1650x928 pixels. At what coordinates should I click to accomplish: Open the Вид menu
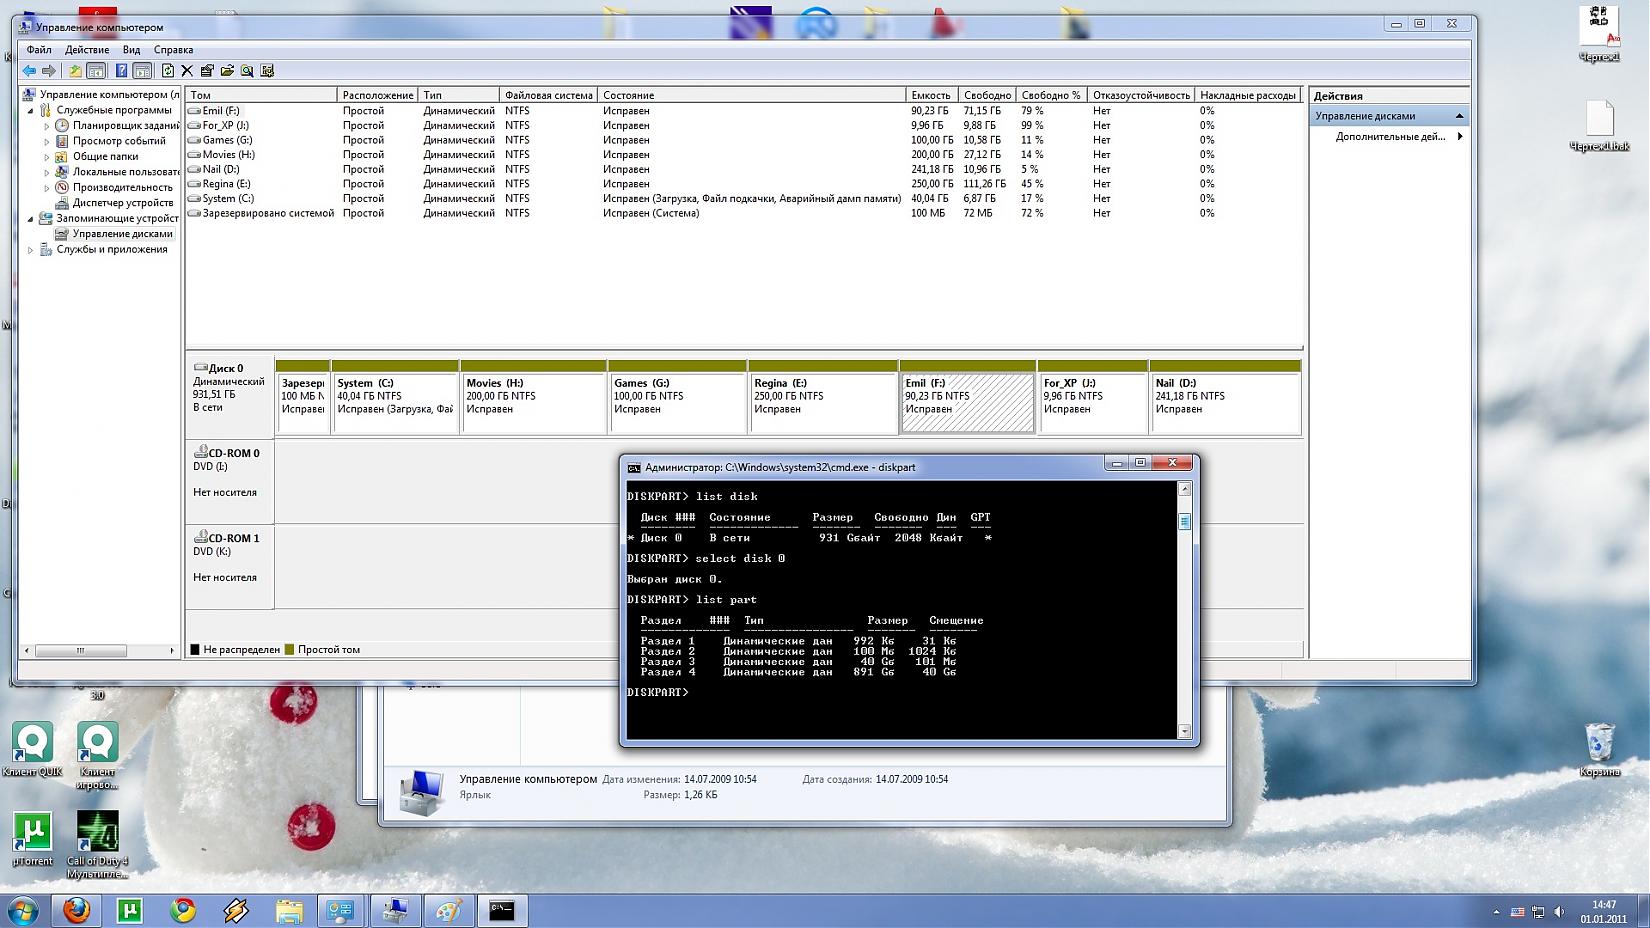point(131,49)
